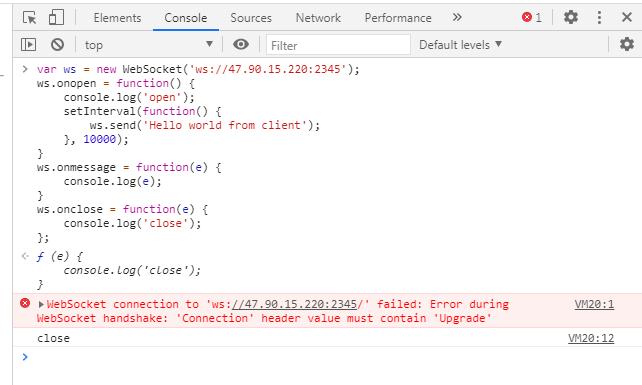Open the top context dropdown
Image resolution: width=642 pixels, height=385 pixels.
(x=149, y=45)
